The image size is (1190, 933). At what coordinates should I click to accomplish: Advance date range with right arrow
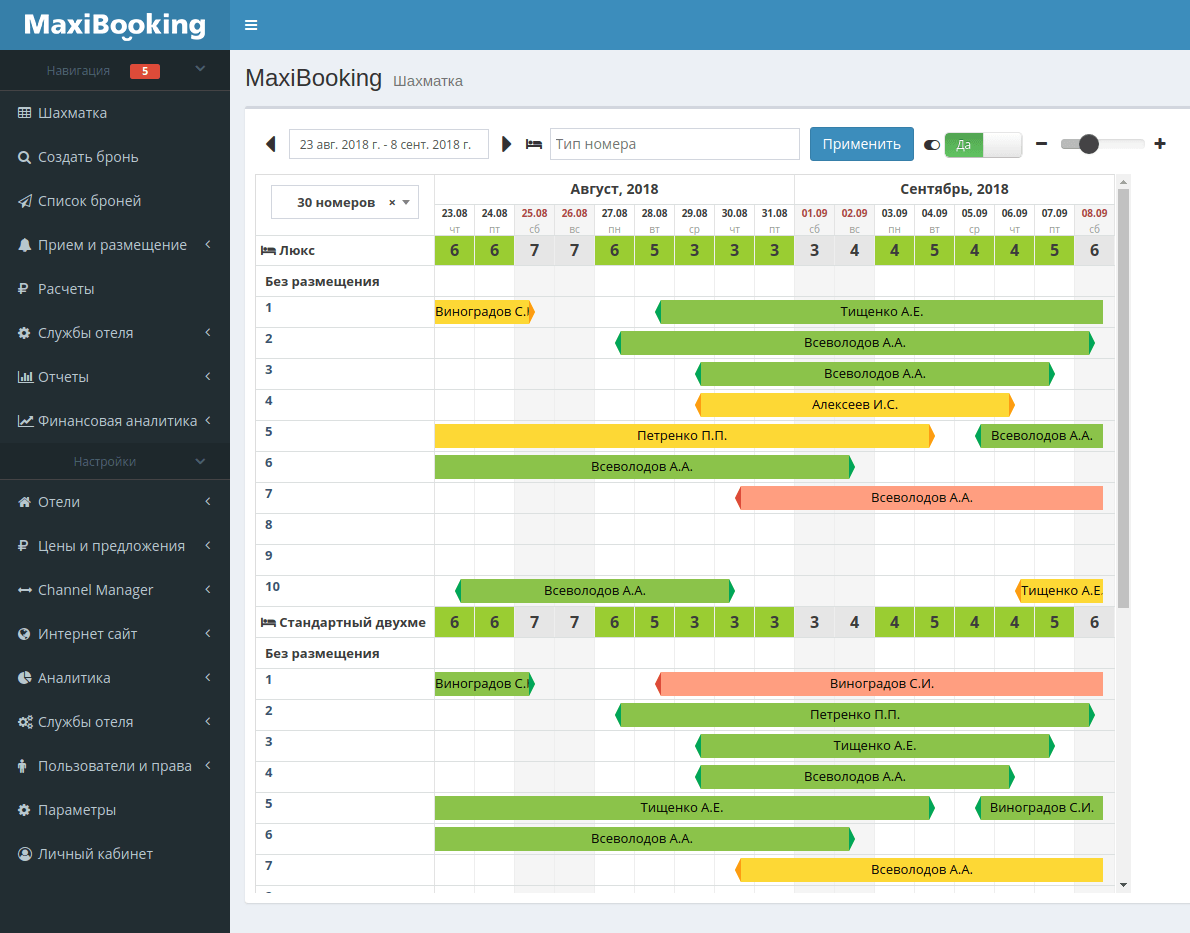506,144
